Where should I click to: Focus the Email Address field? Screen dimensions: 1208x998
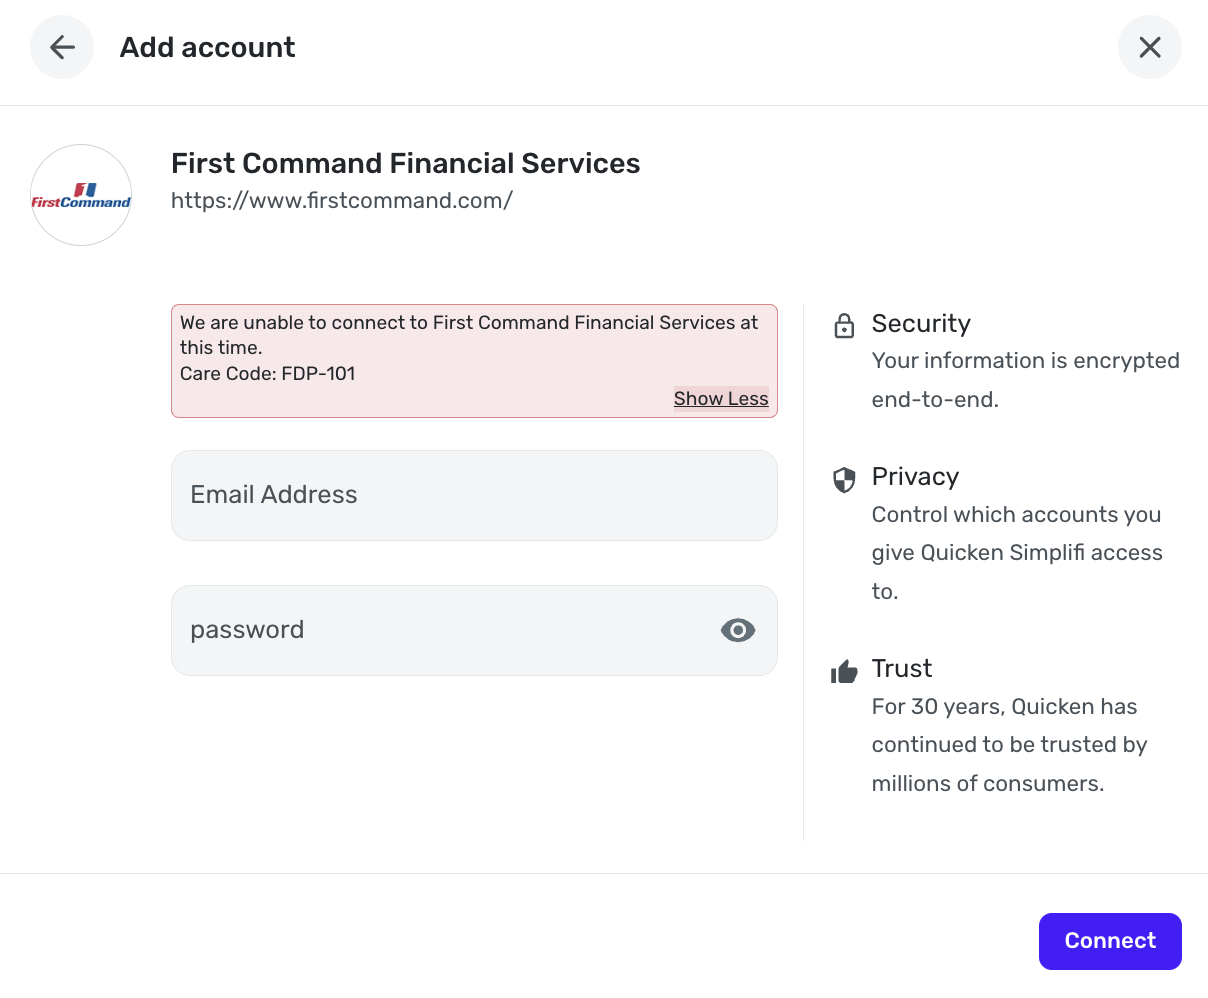click(474, 495)
